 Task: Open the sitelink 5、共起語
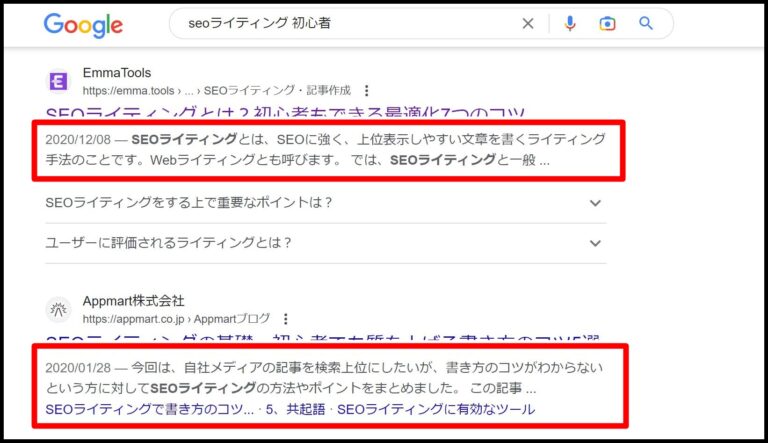click(295, 409)
